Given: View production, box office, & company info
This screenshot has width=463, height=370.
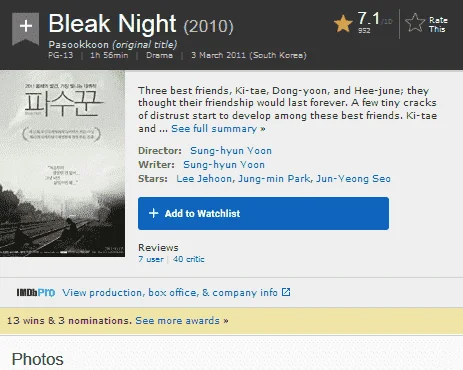Looking at the screenshot, I should [x=170, y=293].
